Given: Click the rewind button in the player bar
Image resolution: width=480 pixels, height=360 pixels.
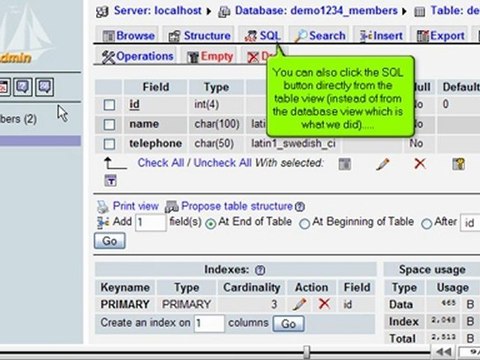Looking at the screenshot, I should pyautogui.click(x=444, y=352).
